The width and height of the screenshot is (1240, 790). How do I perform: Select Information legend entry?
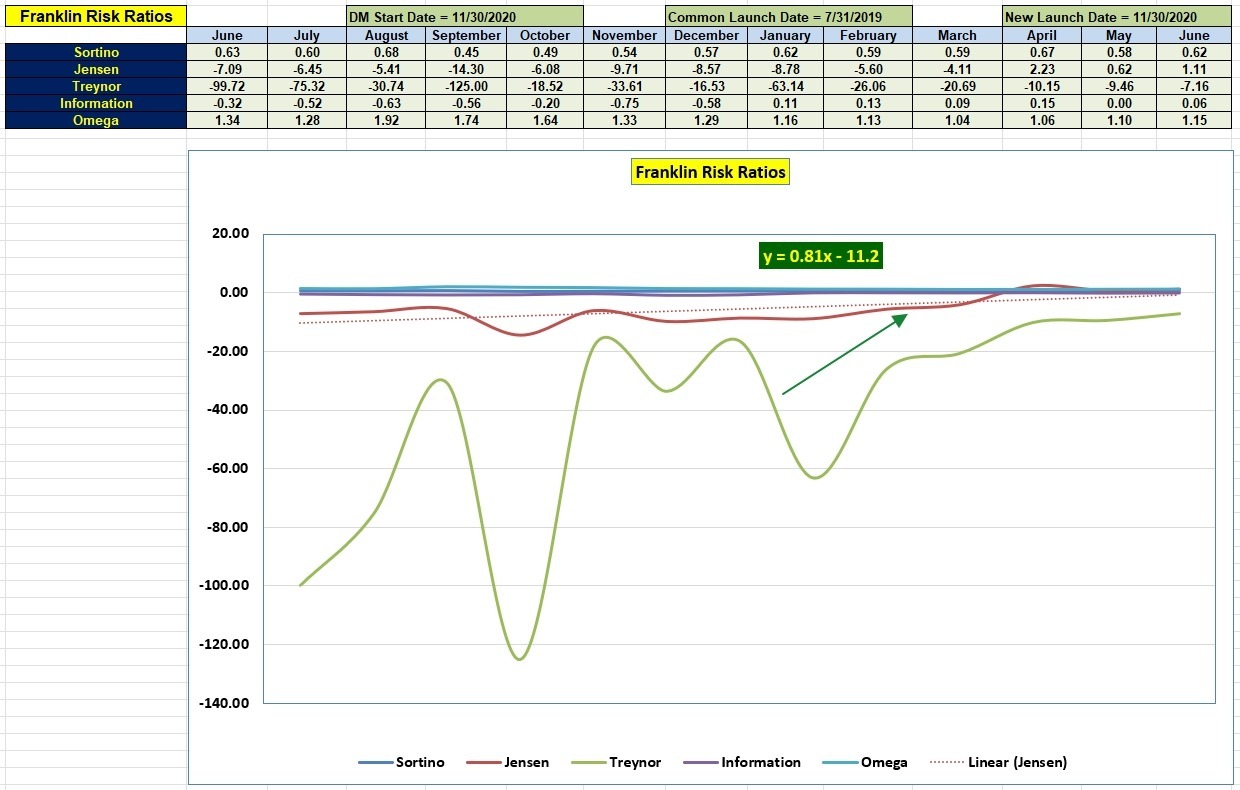pyautogui.click(x=742, y=762)
